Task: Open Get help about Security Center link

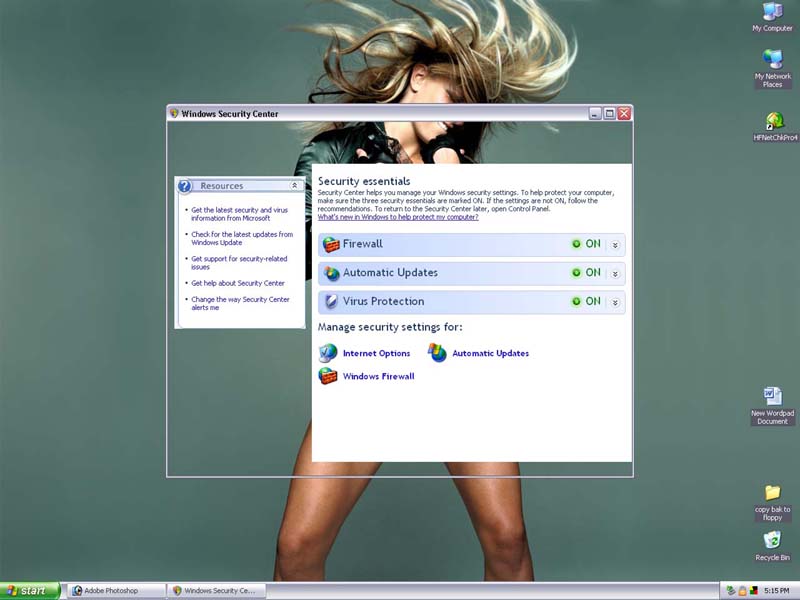Action: tap(238, 283)
